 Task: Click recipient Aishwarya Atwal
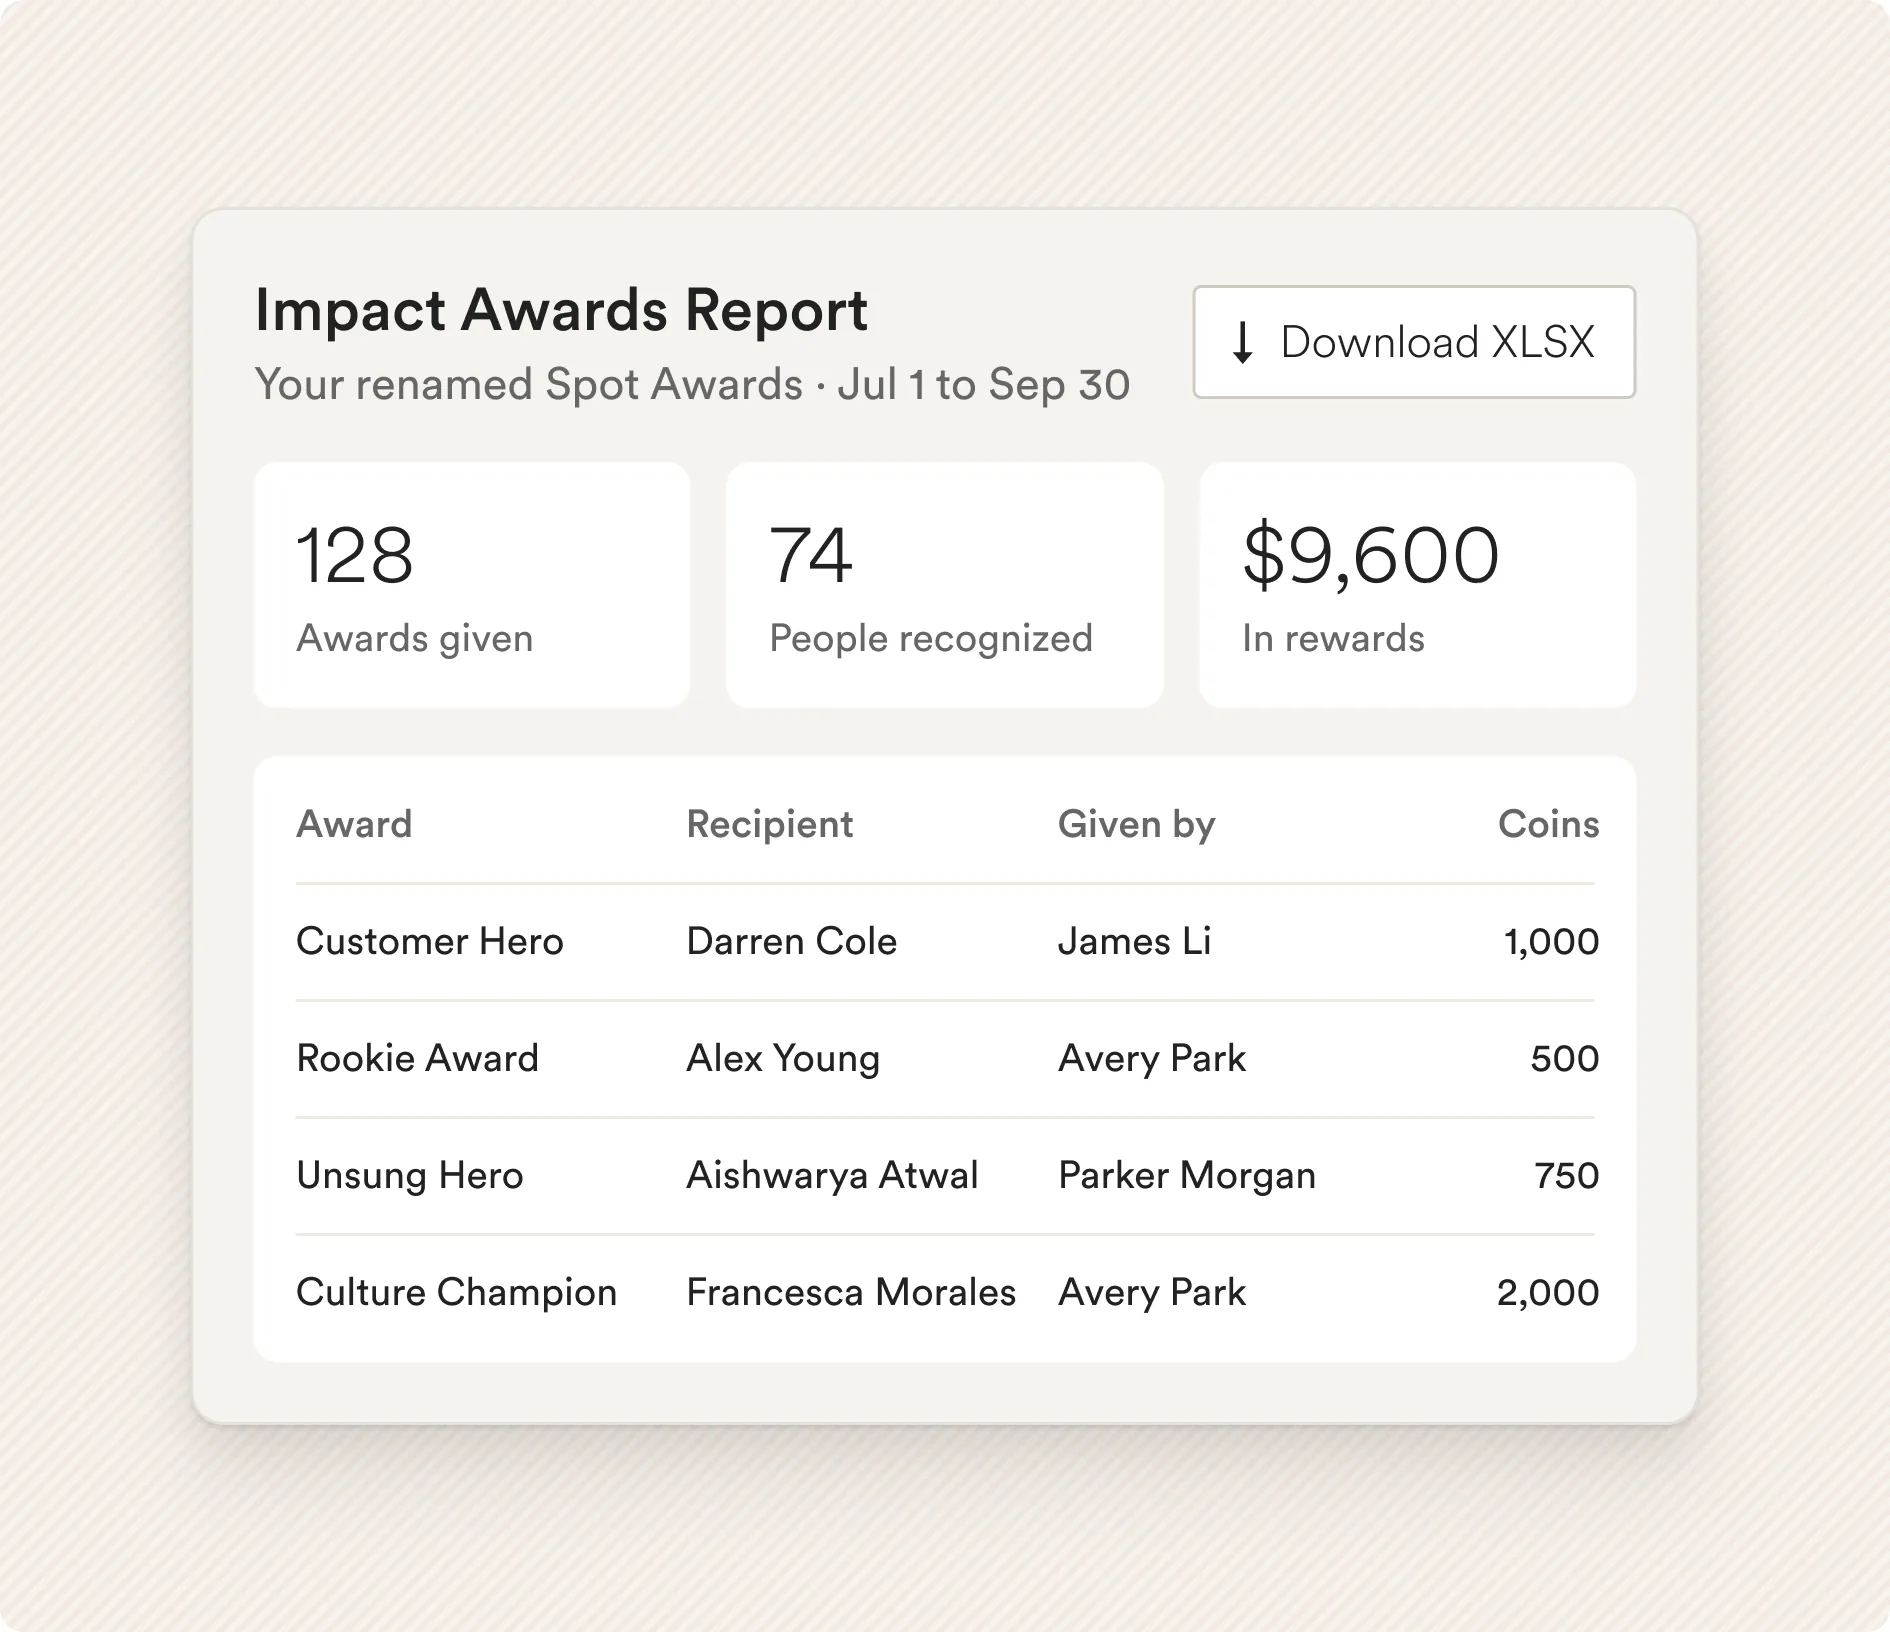(x=832, y=1175)
